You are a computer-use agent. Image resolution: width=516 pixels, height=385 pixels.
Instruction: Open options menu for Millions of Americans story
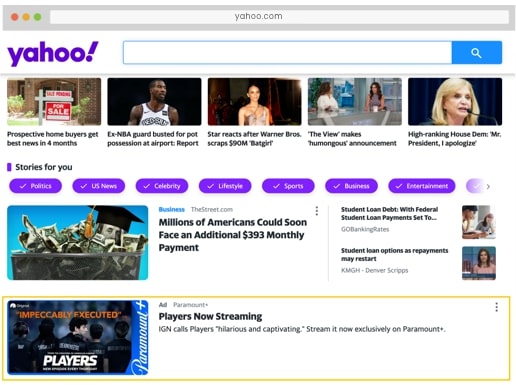(317, 211)
